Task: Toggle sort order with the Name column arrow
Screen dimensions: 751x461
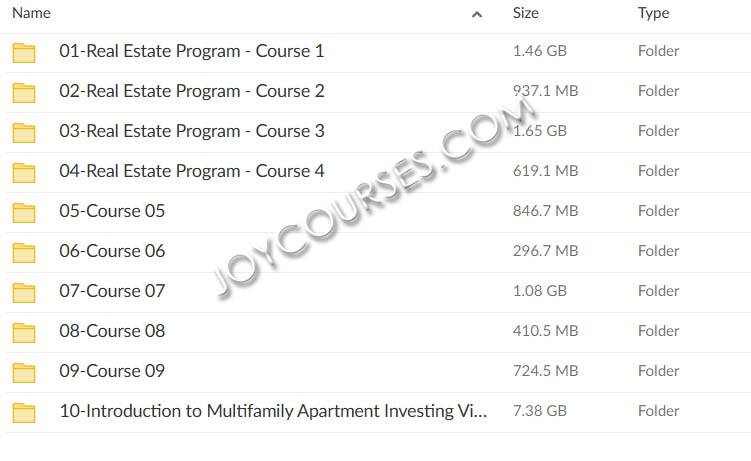Action: [477, 14]
